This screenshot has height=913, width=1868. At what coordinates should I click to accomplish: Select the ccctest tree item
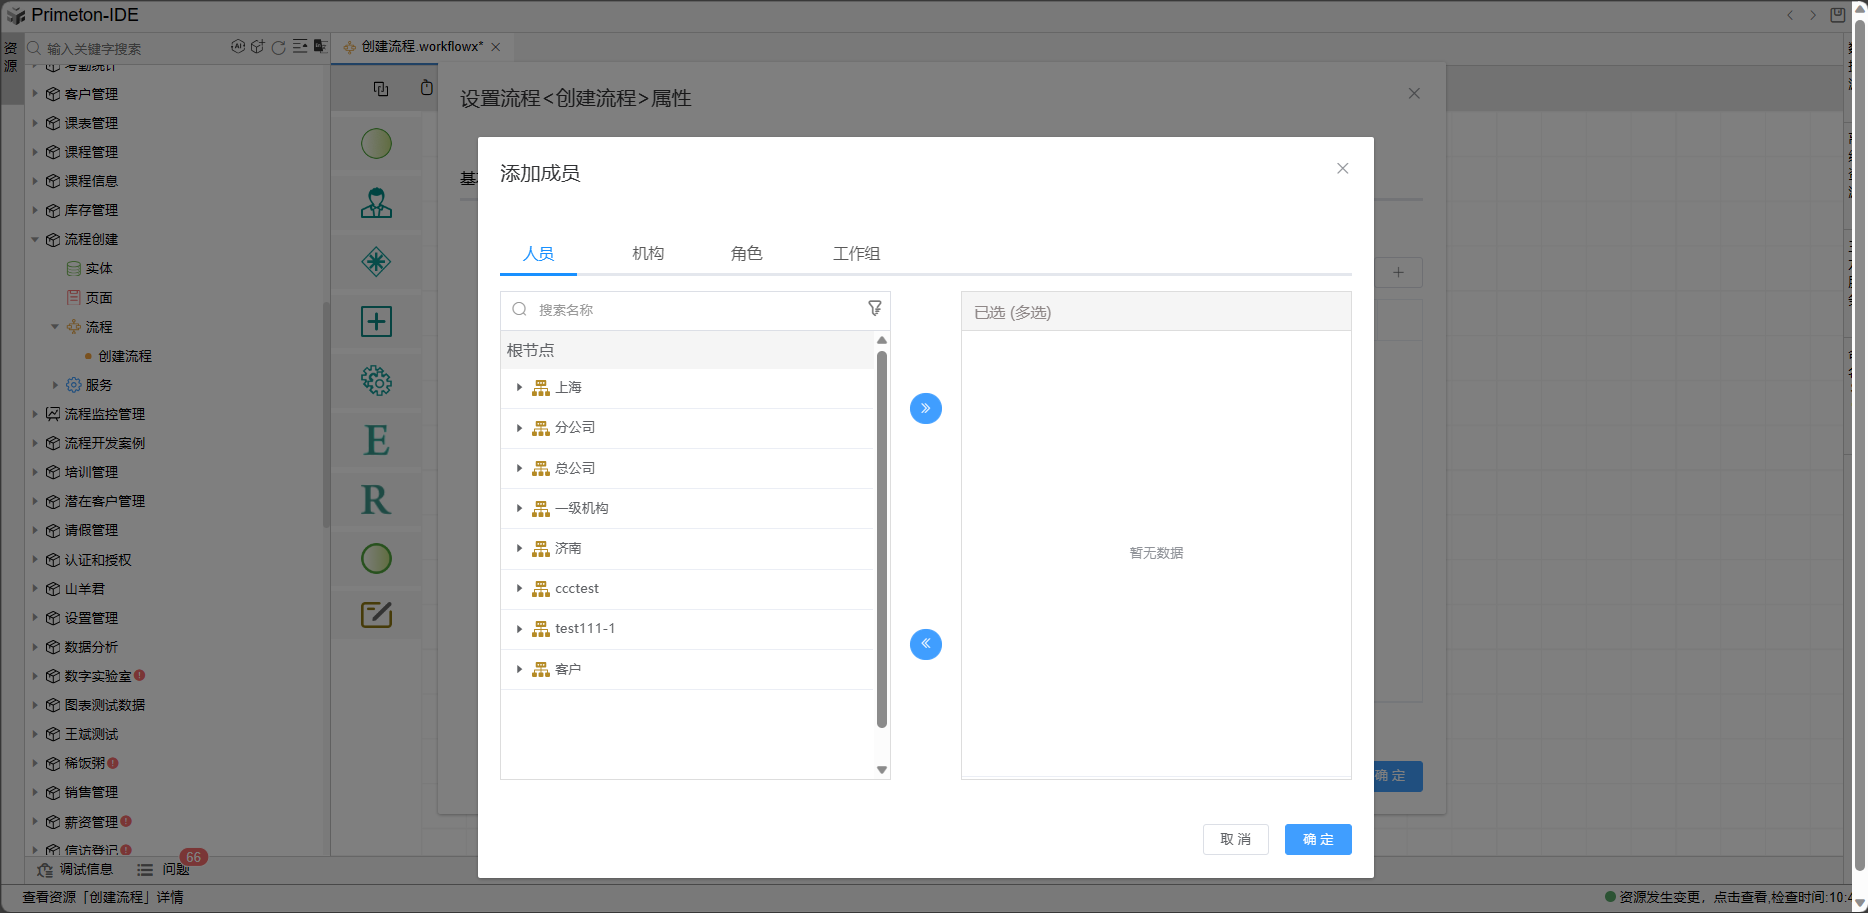(x=577, y=589)
